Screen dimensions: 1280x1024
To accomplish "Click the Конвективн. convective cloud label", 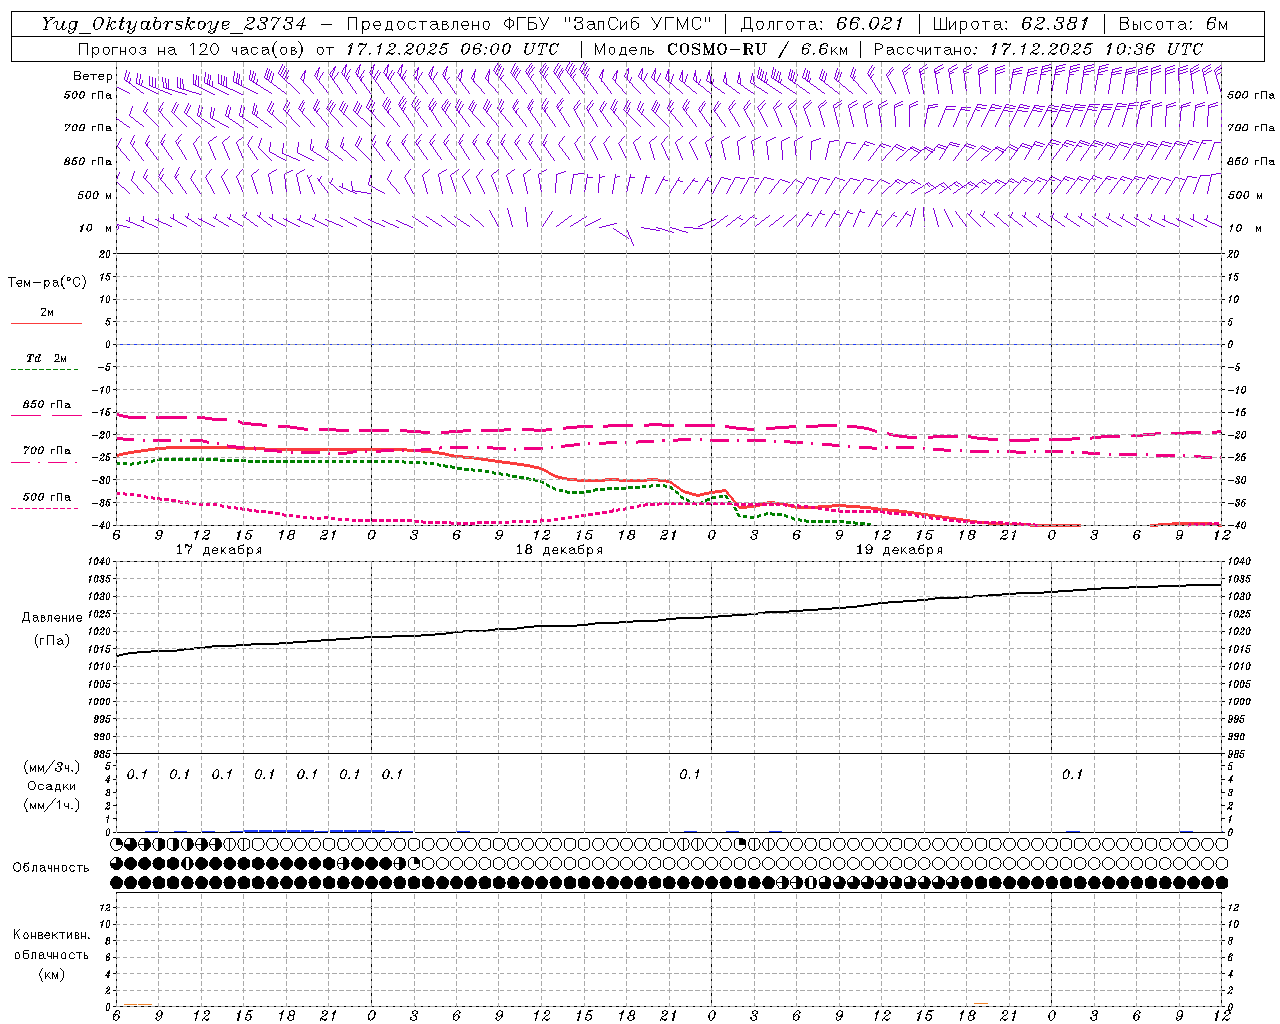I will click(51, 935).
